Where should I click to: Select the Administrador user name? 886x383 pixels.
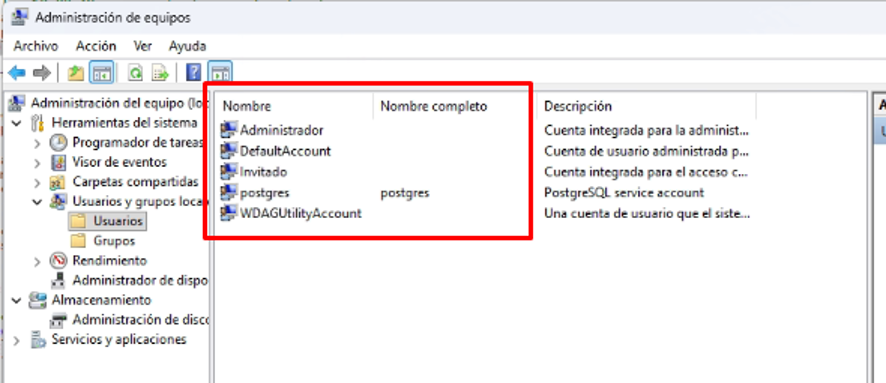[x=282, y=130]
